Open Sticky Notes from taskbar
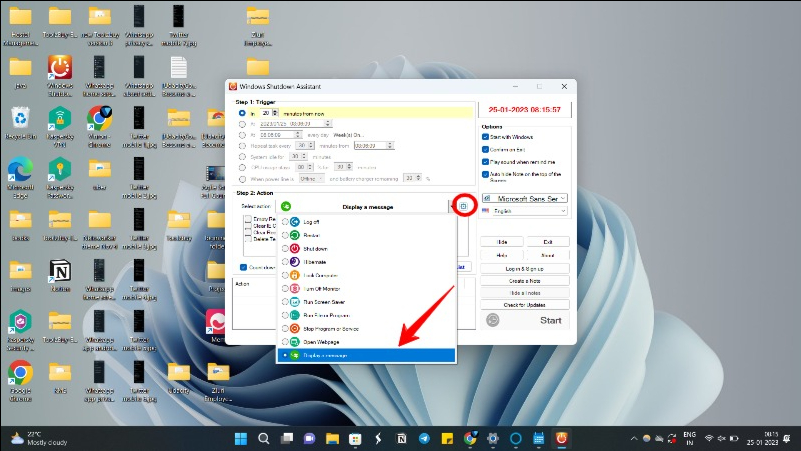 pos(447,438)
